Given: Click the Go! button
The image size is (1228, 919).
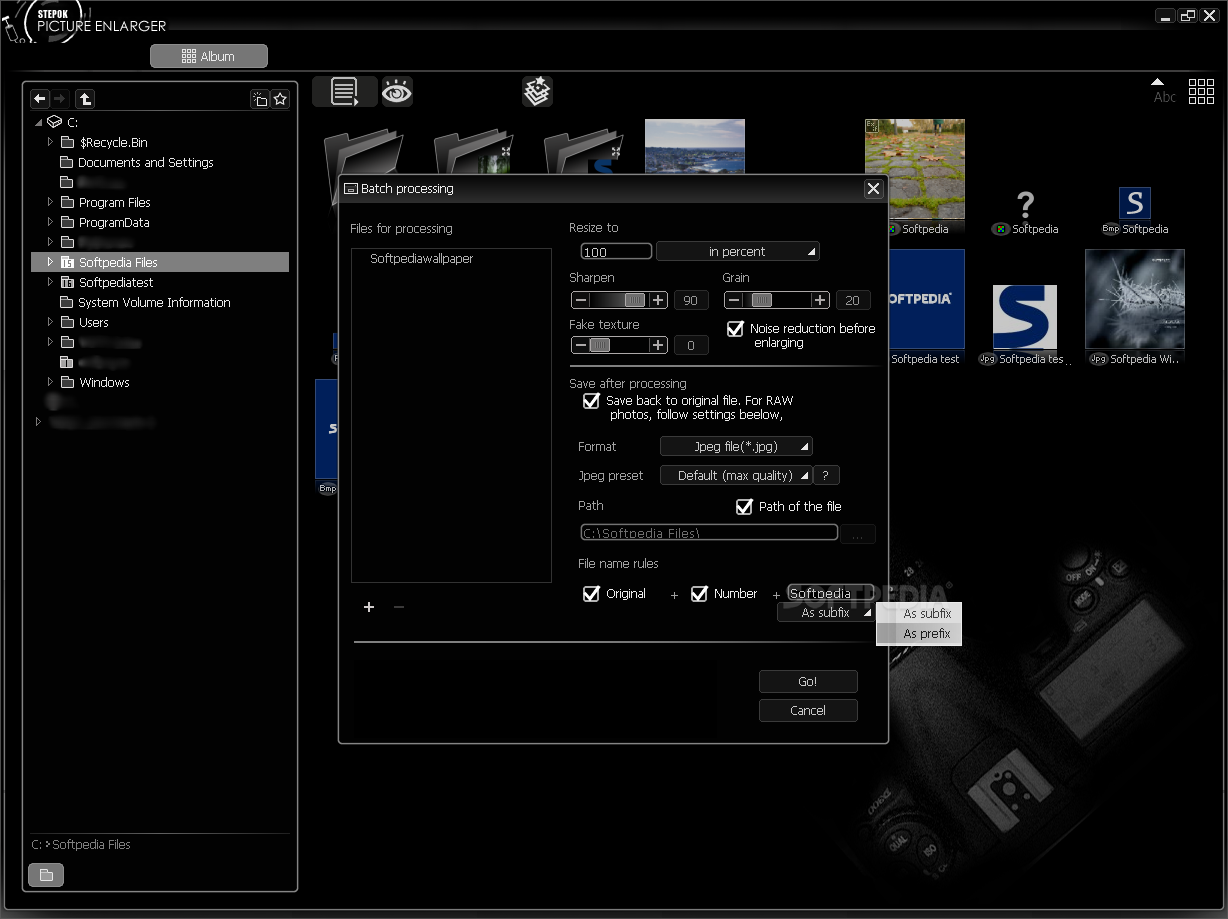Looking at the screenshot, I should pyautogui.click(x=808, y=681).
